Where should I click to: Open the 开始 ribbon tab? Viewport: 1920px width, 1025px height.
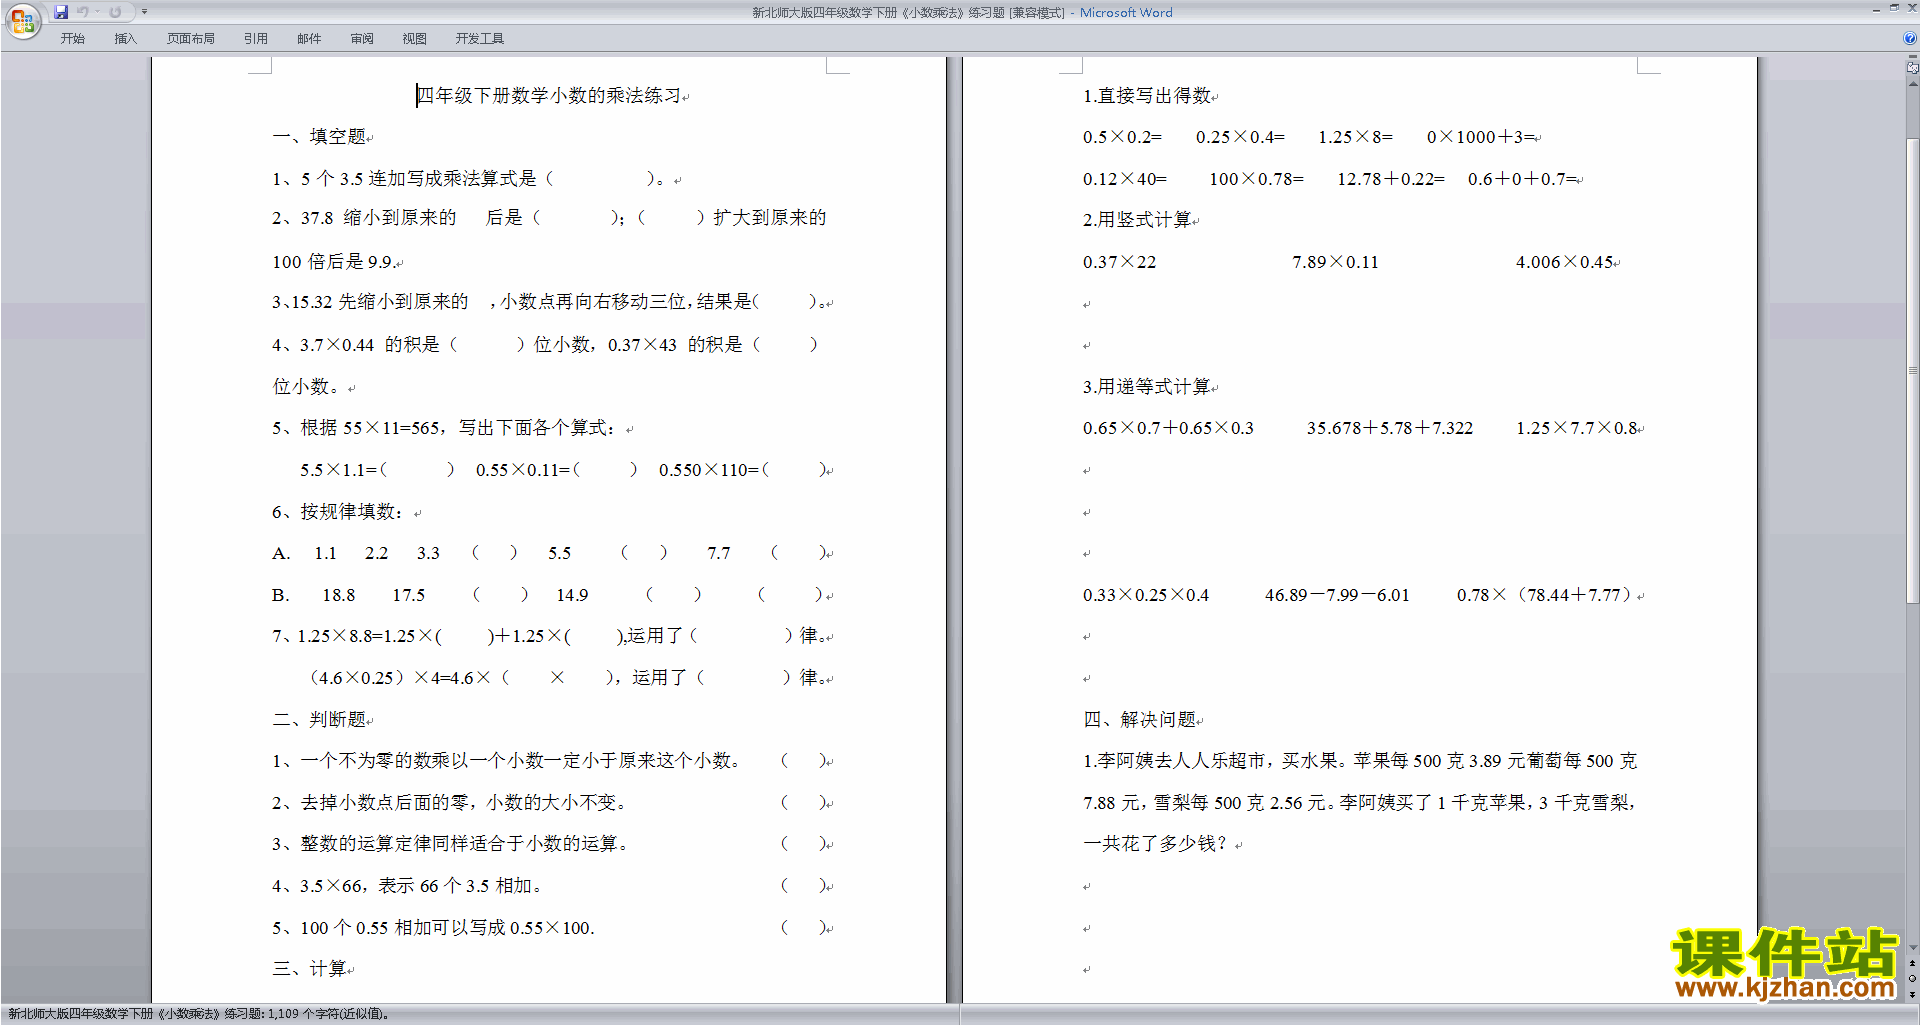point(73,39)
